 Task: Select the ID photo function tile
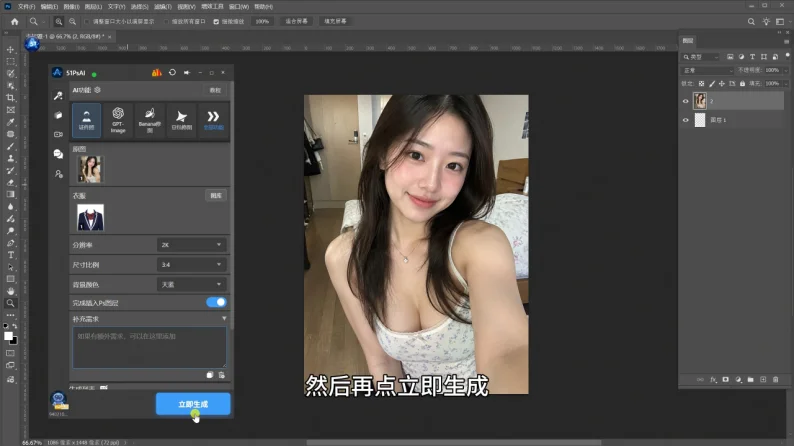pos(87,120)
